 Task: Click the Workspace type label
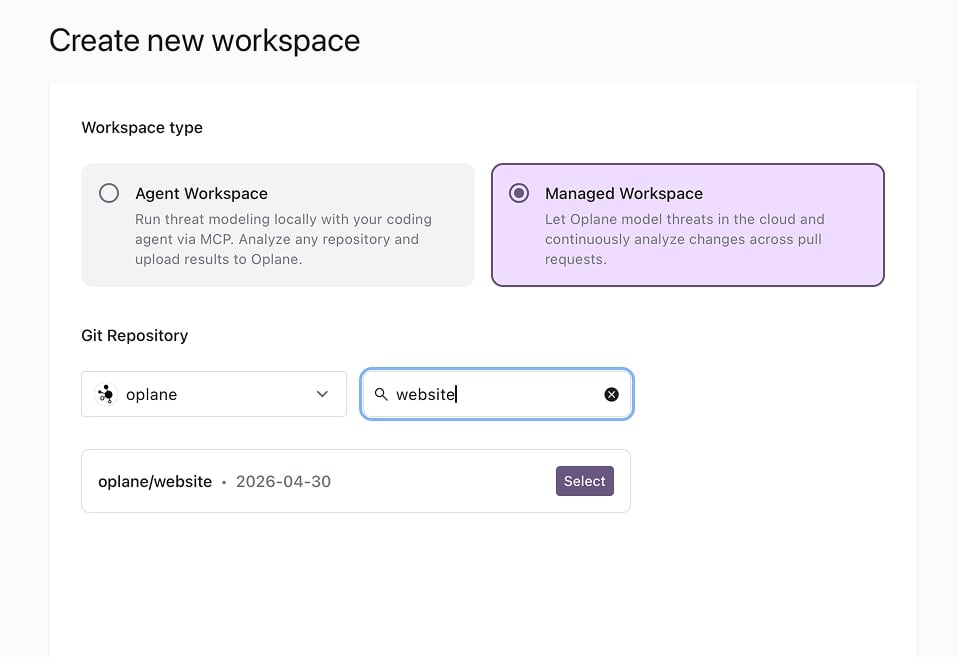(x=142, y=128)
